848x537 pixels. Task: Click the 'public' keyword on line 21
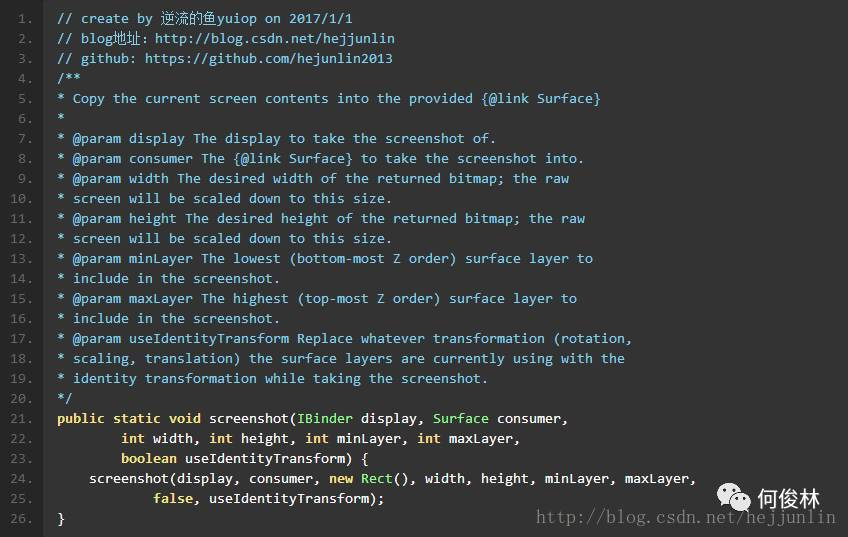81,419
